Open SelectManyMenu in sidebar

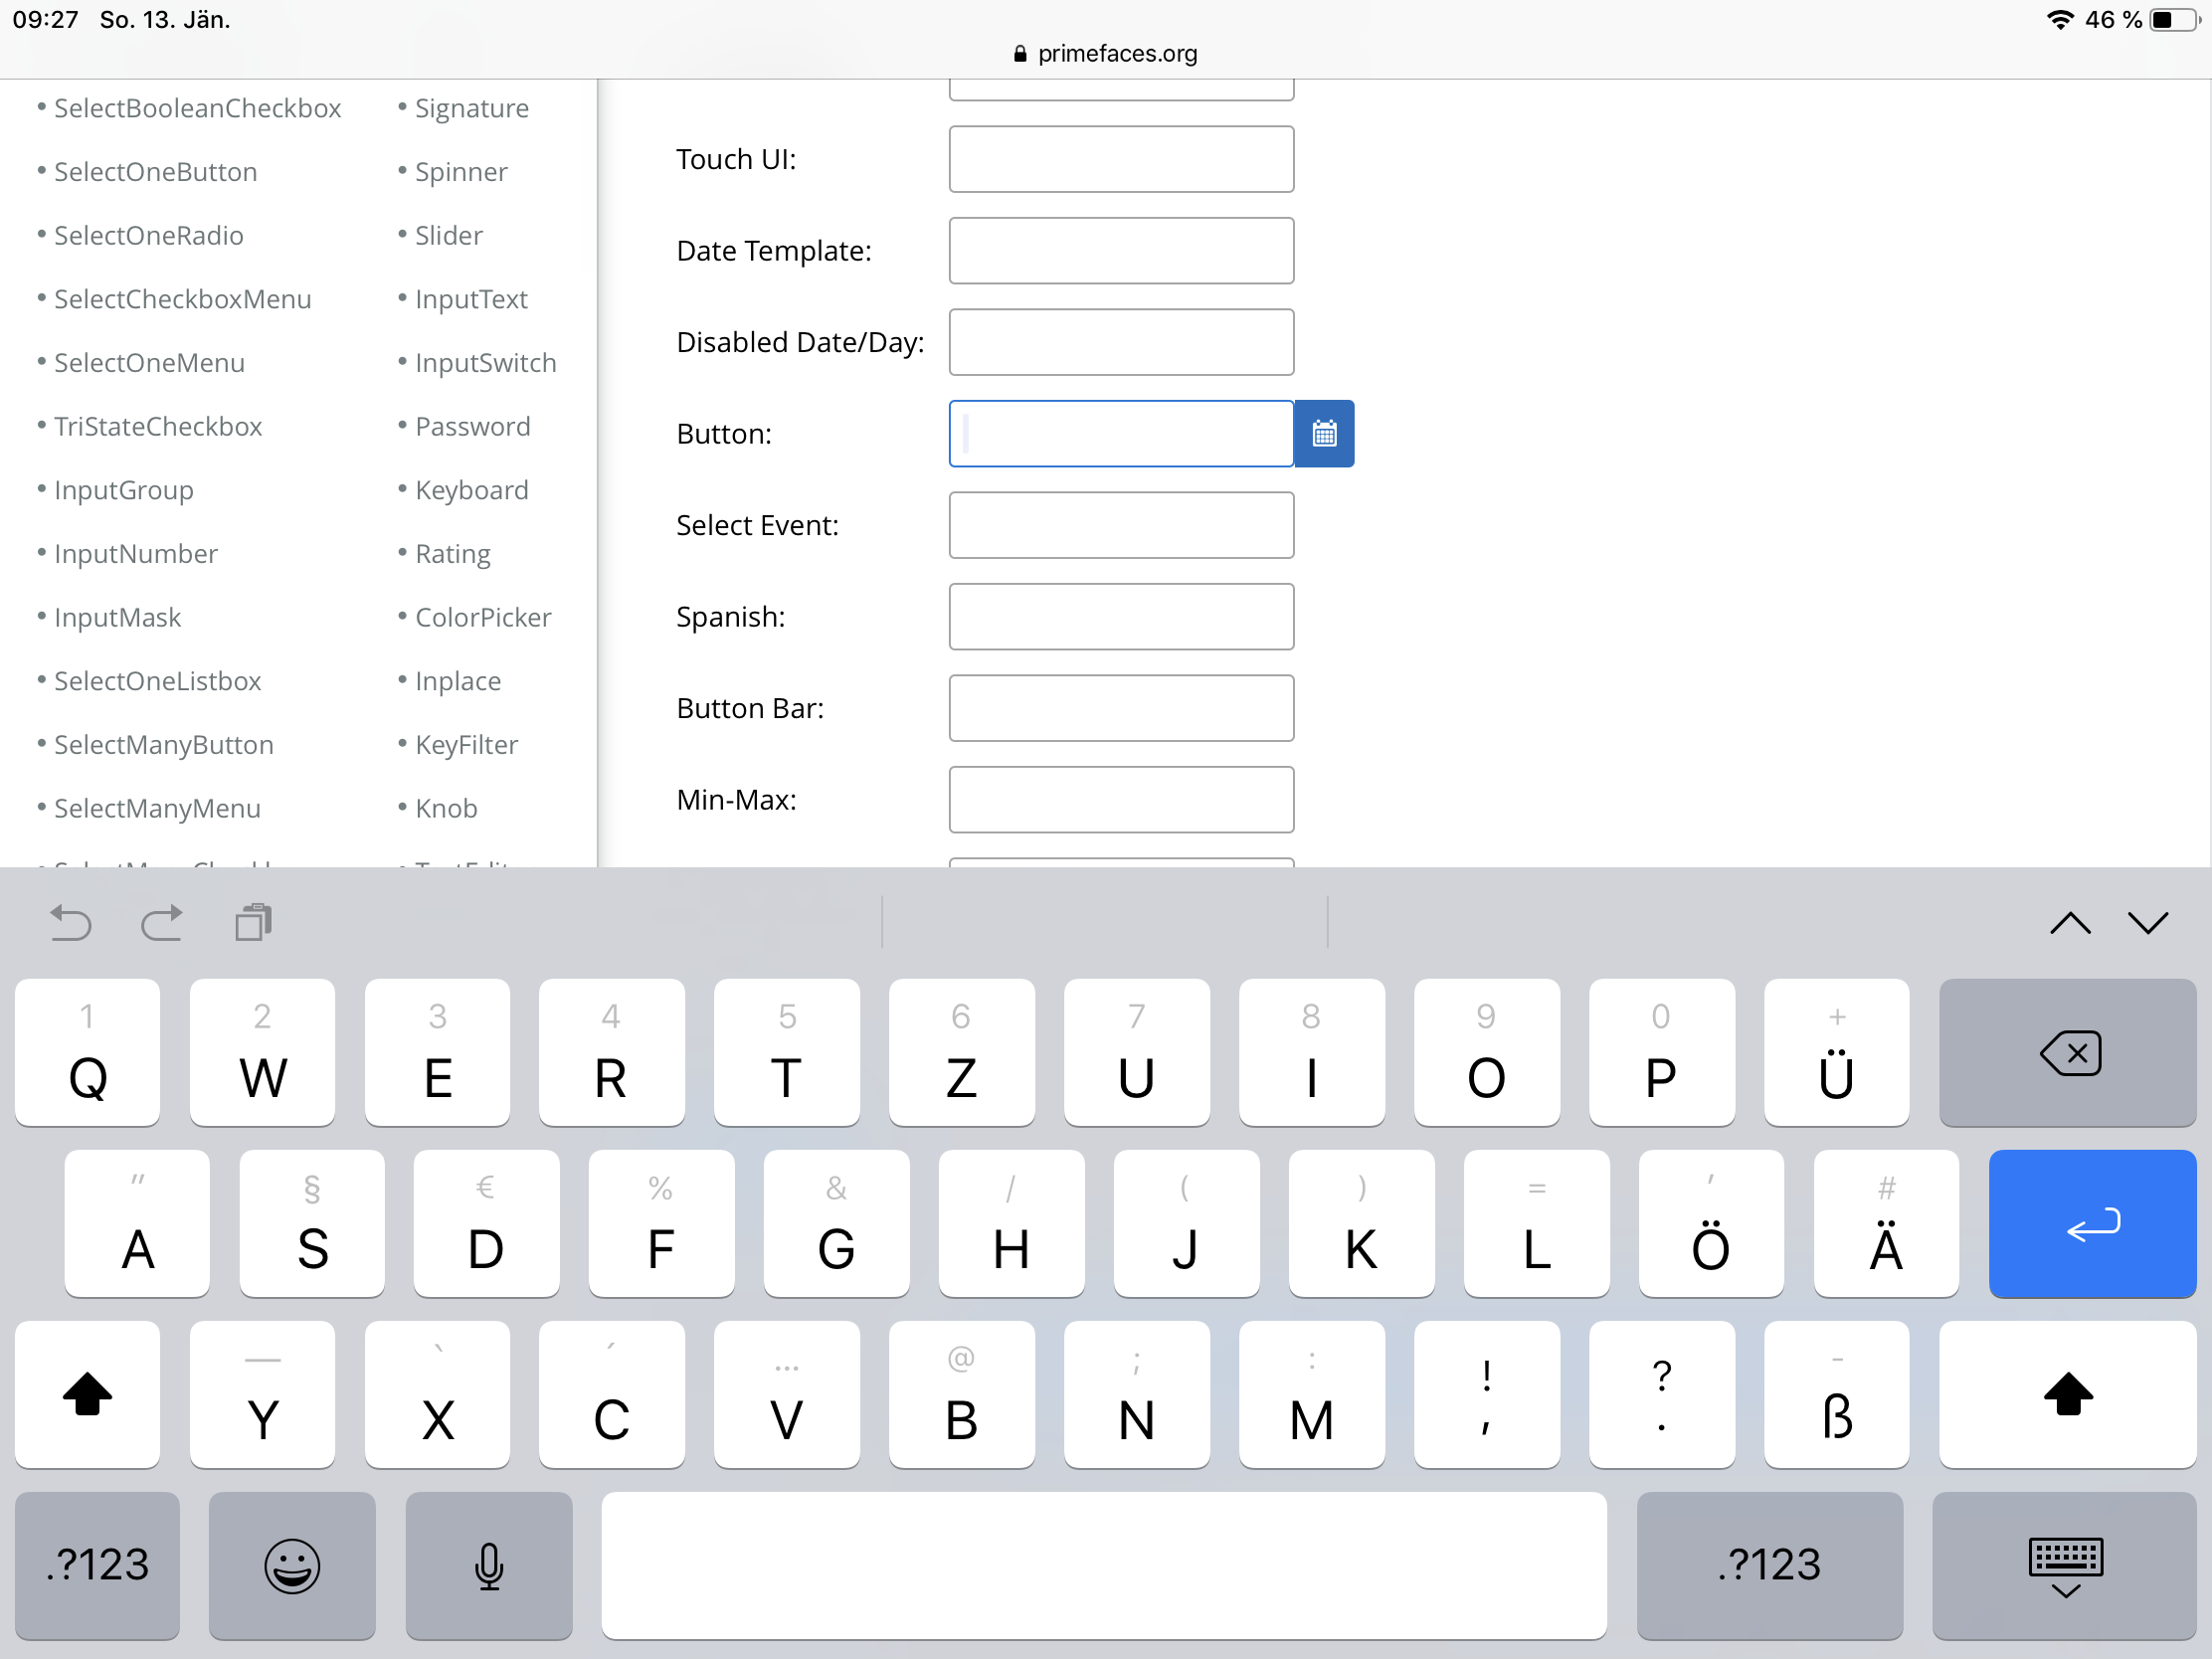click(x=157, y=809)
